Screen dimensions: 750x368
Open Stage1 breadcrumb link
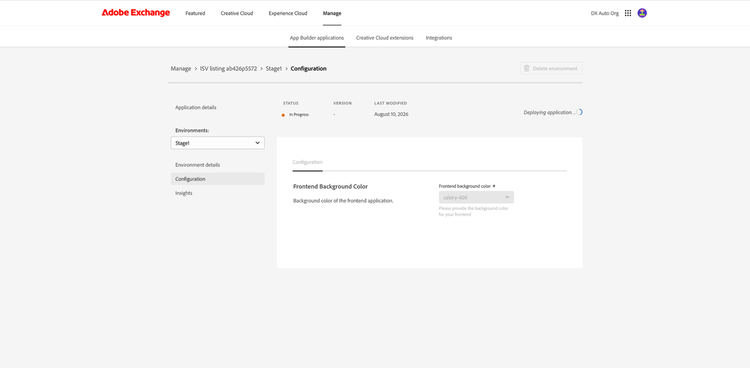274,69
